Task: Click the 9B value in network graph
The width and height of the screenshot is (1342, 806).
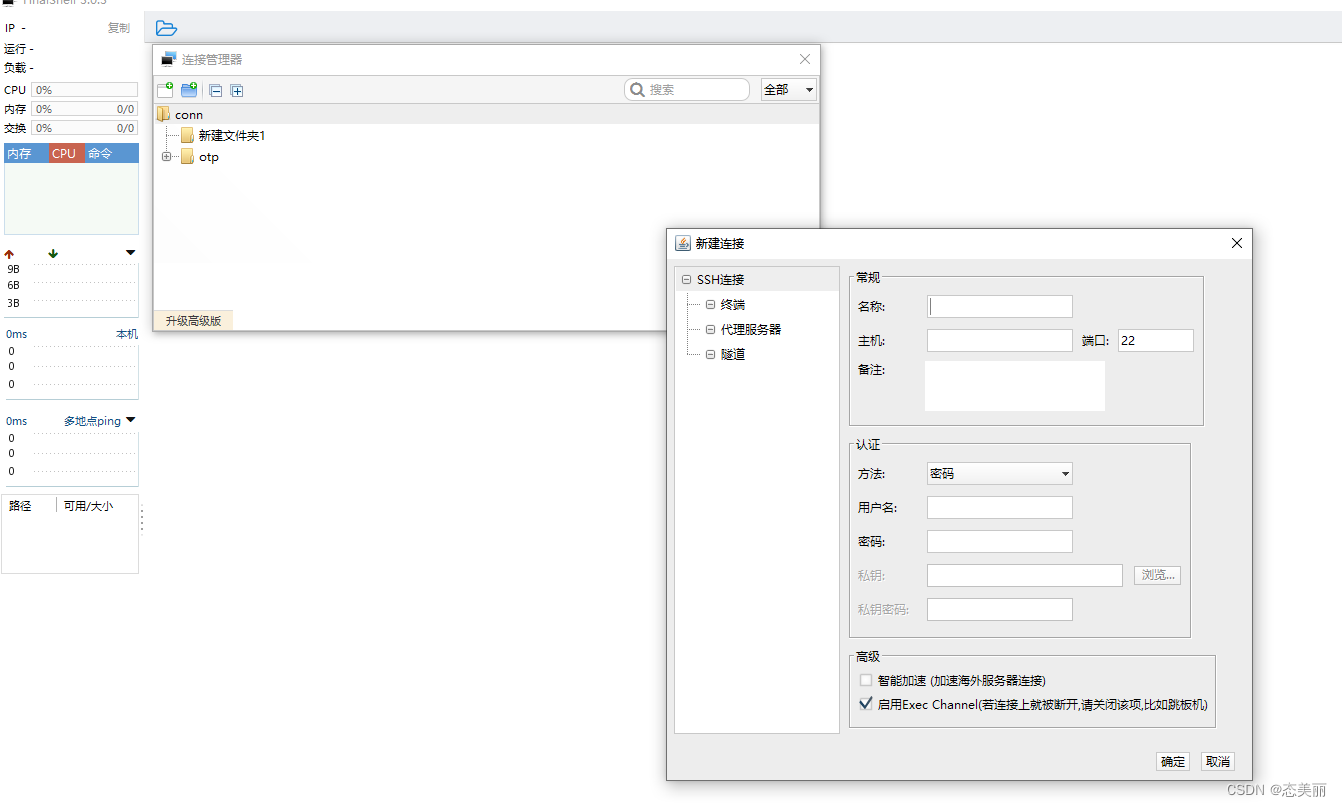Action: coord(13,269)
